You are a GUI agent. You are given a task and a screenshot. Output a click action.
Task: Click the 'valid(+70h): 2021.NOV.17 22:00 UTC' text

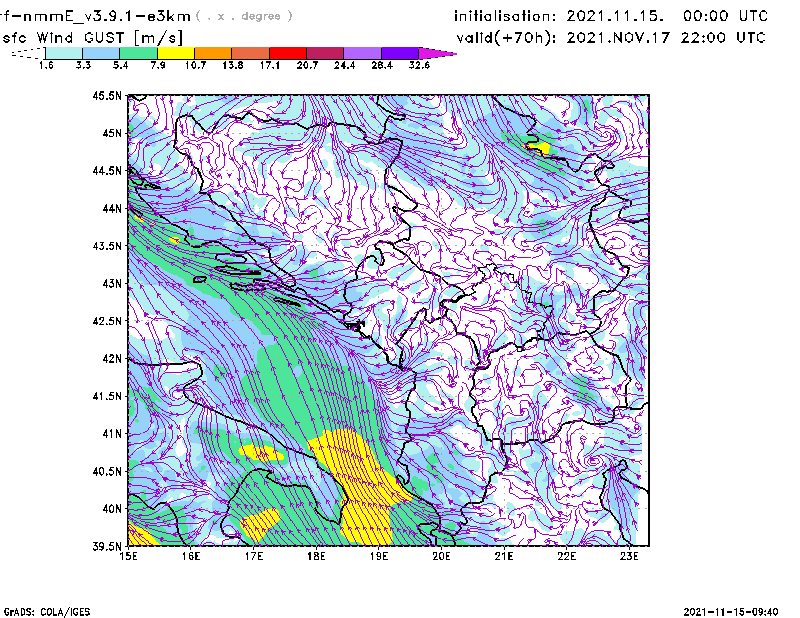click(x=611, y=38)
